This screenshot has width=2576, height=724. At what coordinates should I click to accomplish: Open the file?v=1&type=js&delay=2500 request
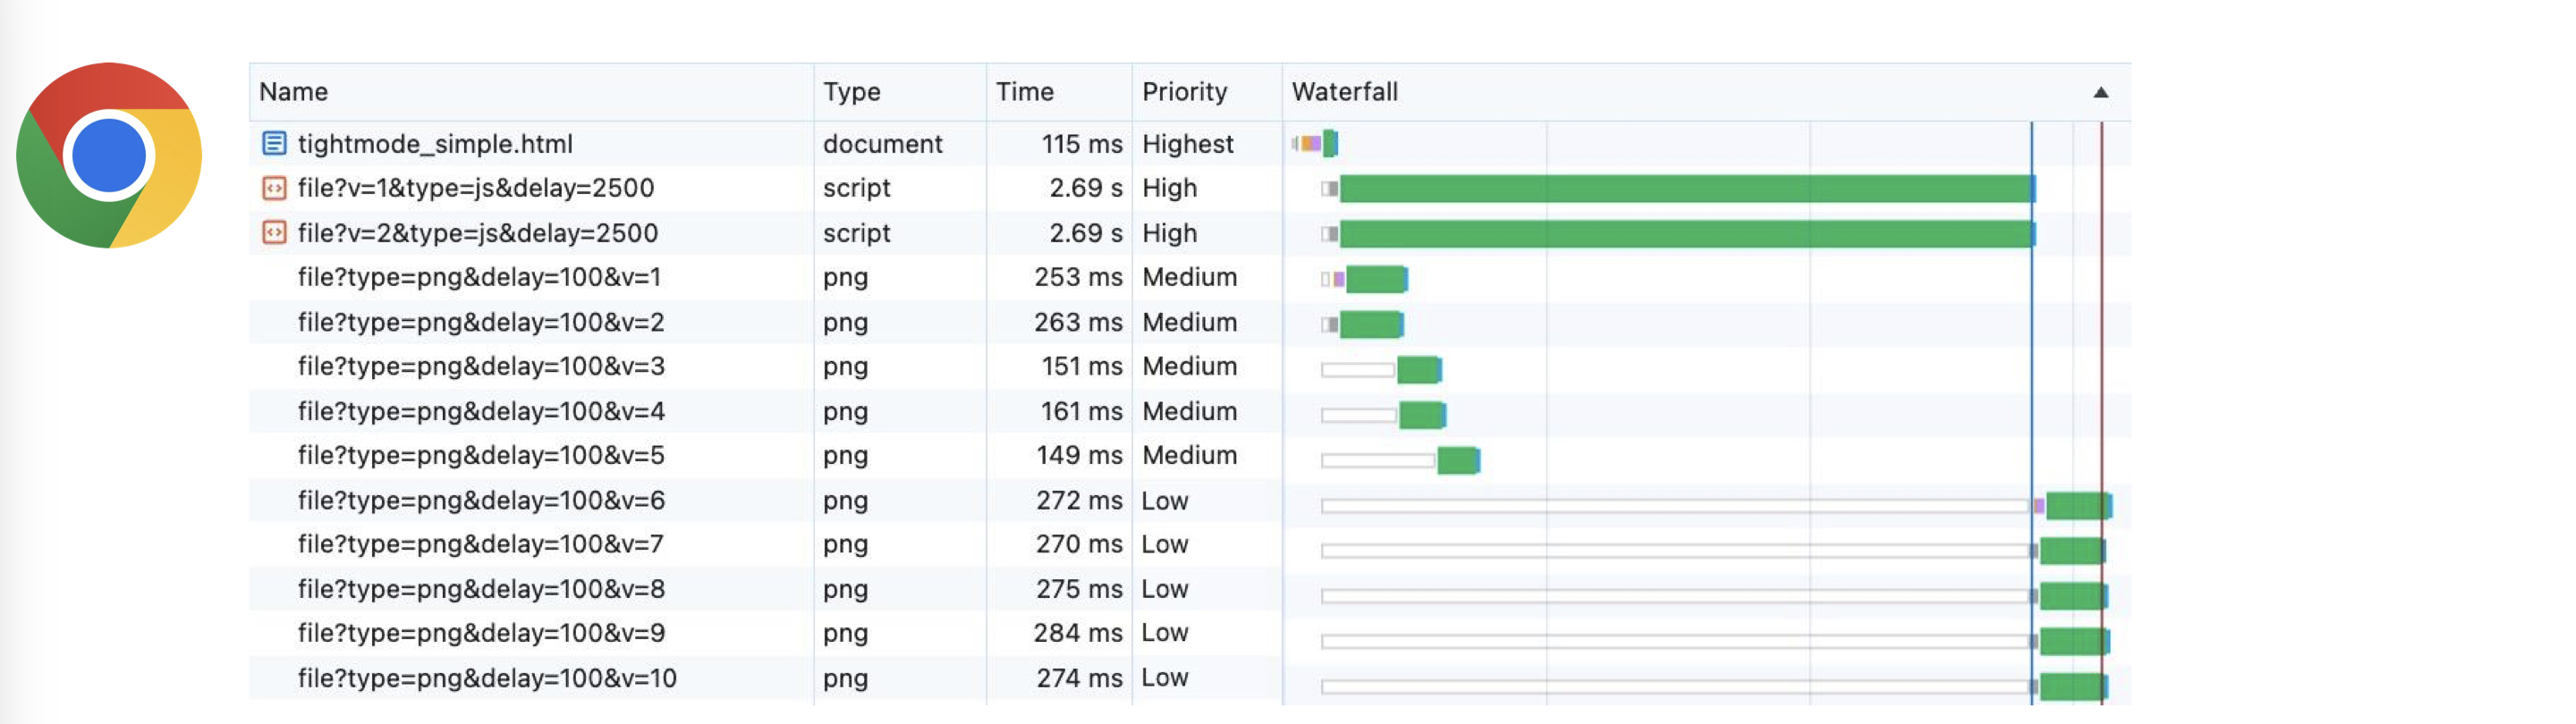(476, 188)
